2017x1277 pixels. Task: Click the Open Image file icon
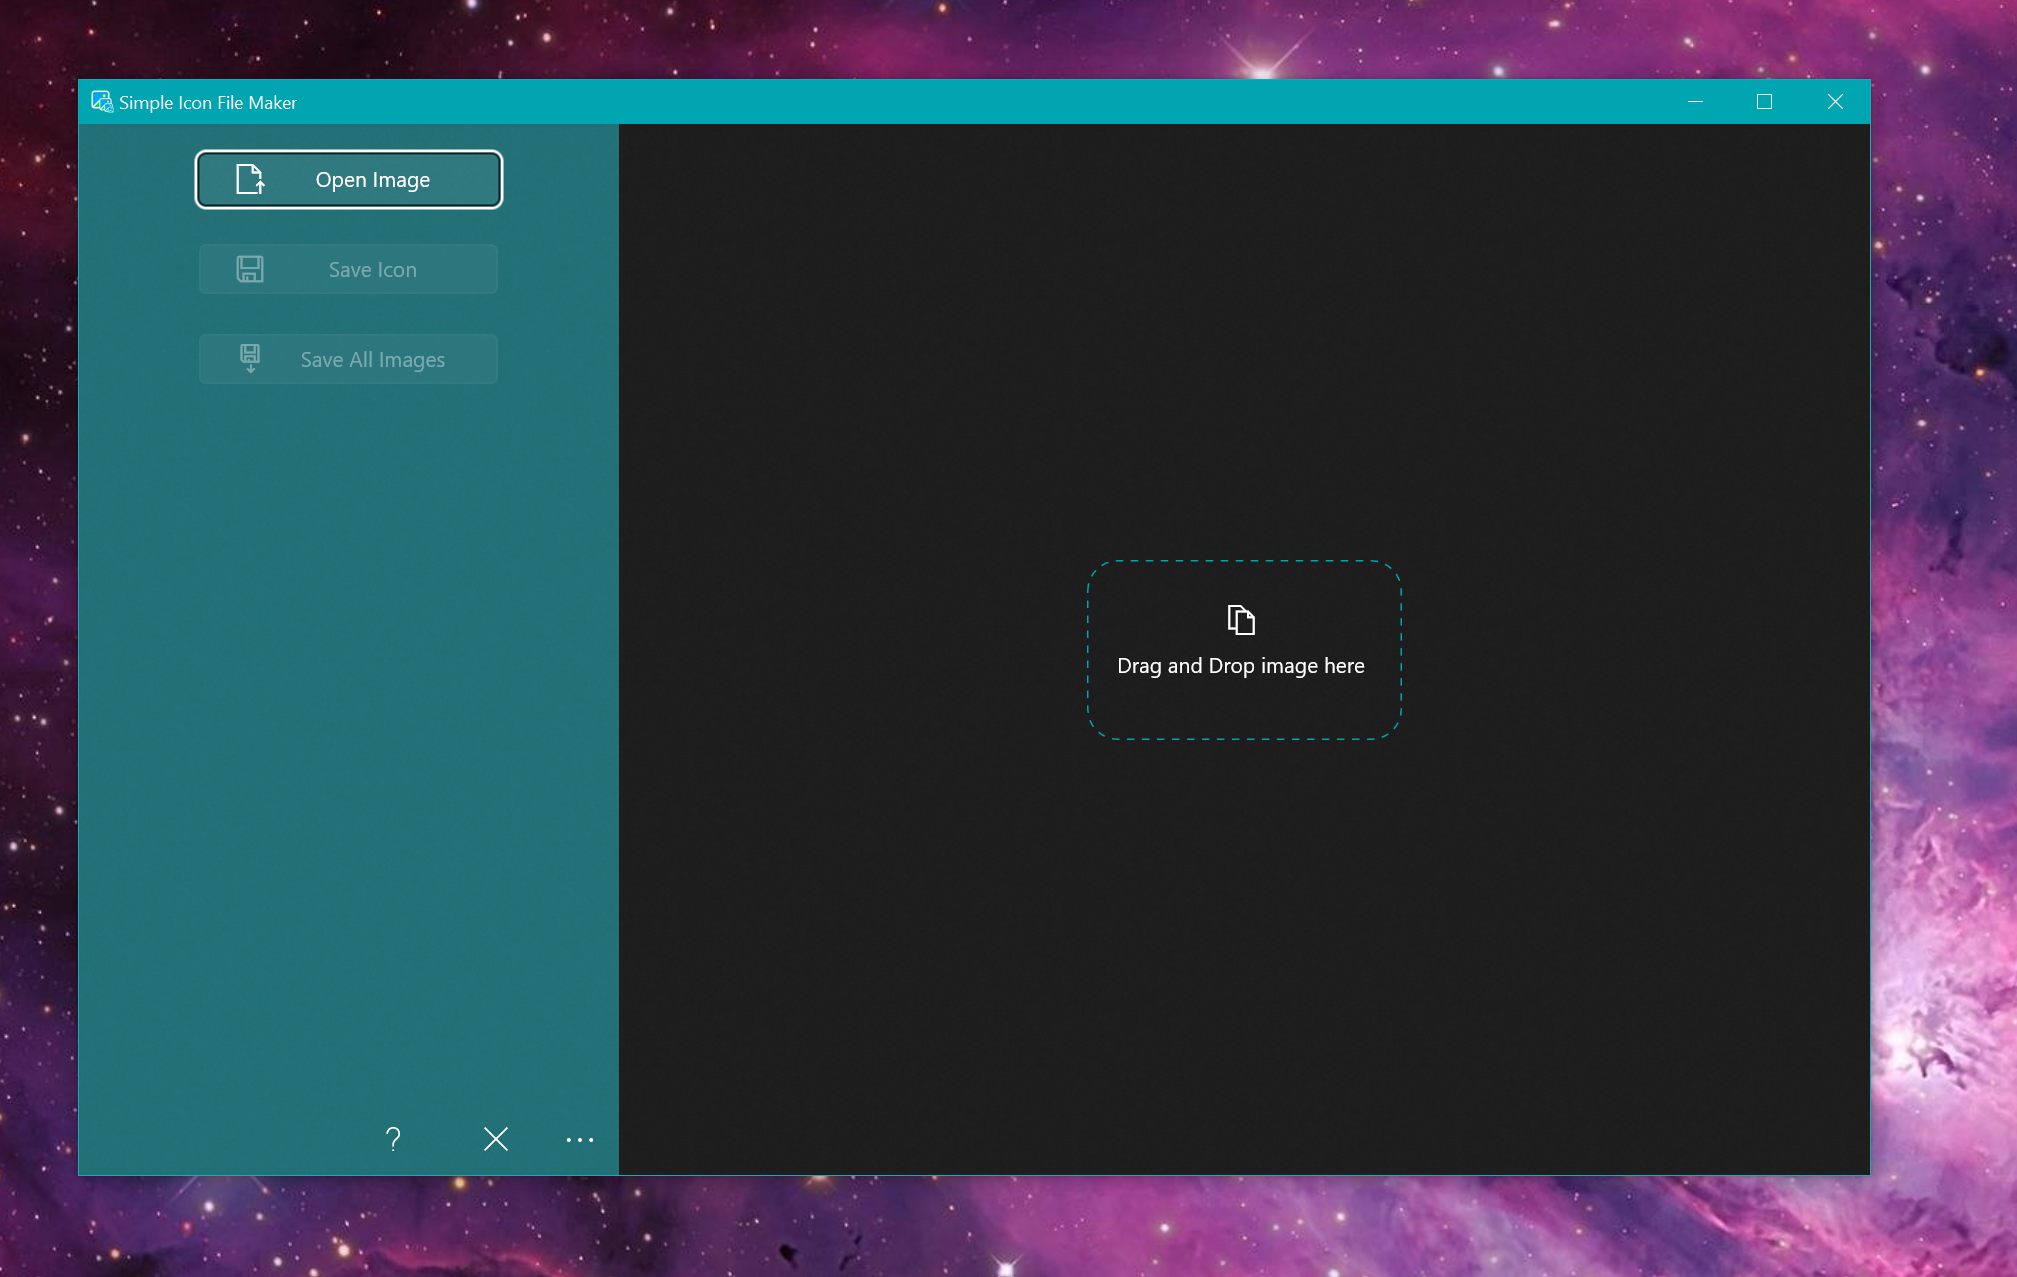tap(249, 180)
